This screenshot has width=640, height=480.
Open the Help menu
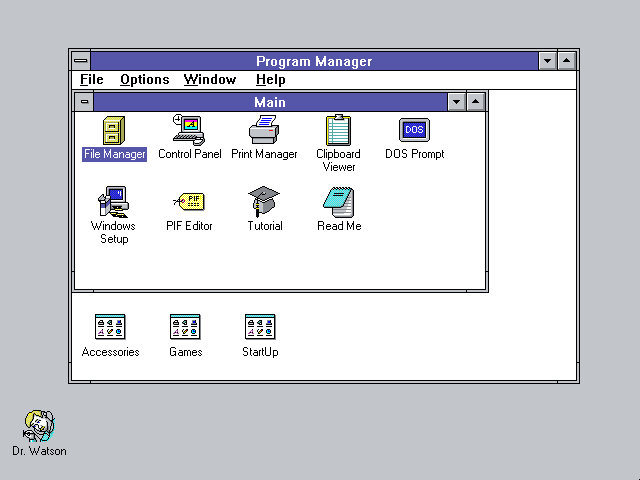click(x=270, y=80)
